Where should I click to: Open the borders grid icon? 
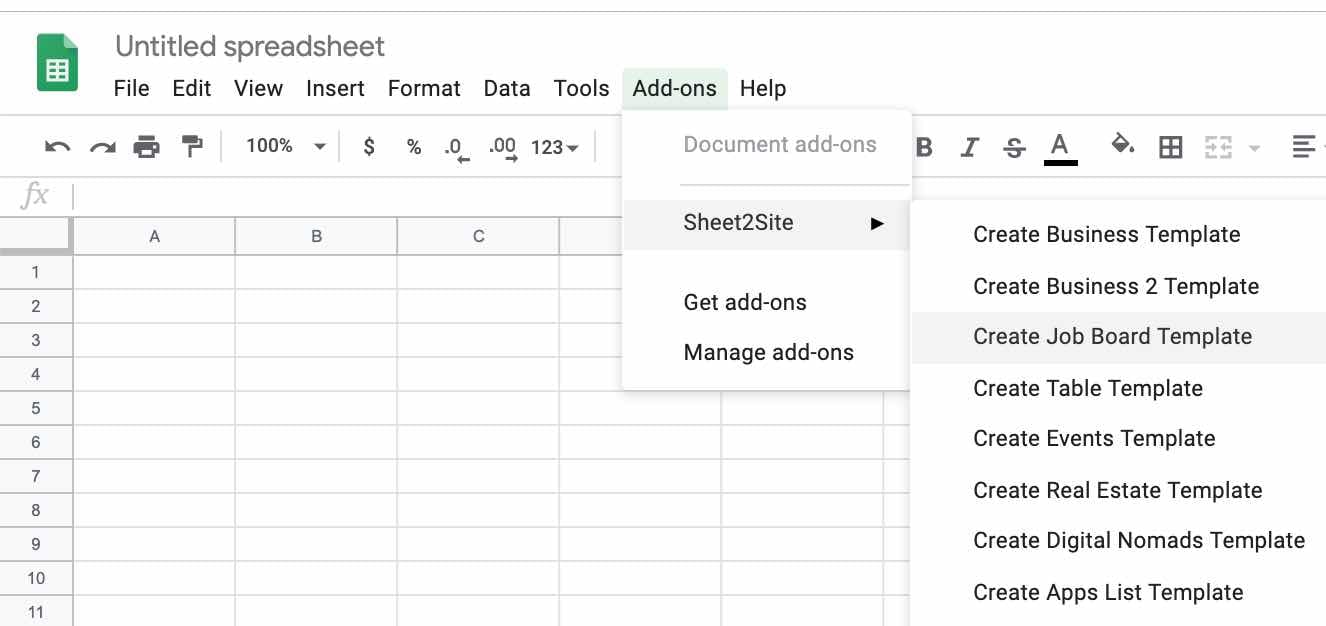[x=1170, y=148]
